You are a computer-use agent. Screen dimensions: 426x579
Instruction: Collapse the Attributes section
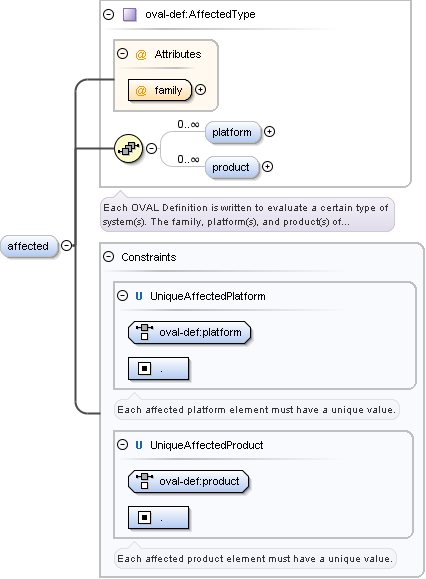click(x=123, y=54)
